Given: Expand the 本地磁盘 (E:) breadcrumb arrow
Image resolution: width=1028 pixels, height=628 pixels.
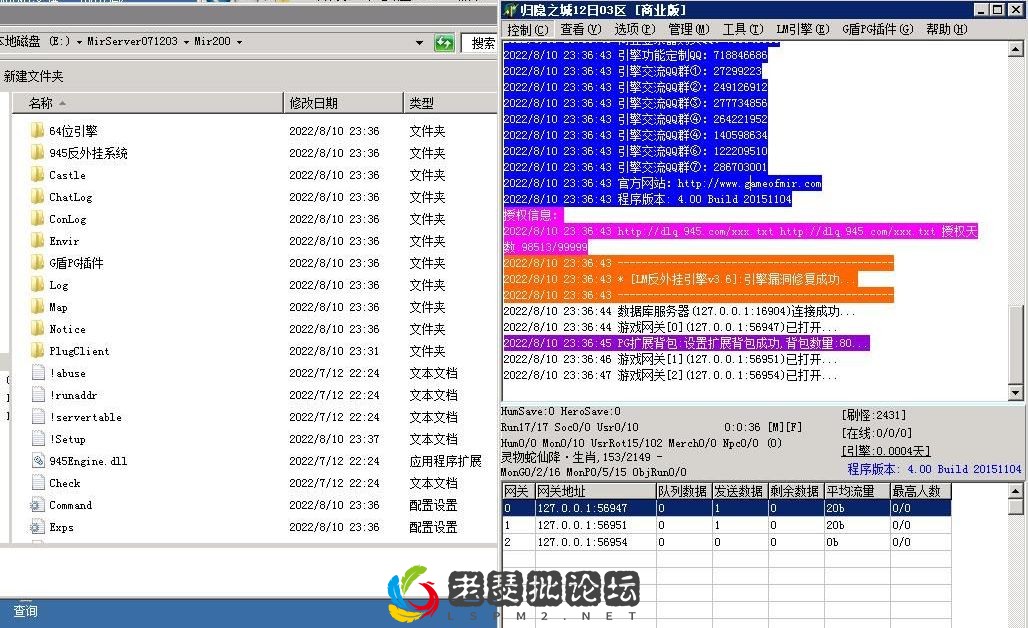Looking at the screenshot, I should point(79,42).
